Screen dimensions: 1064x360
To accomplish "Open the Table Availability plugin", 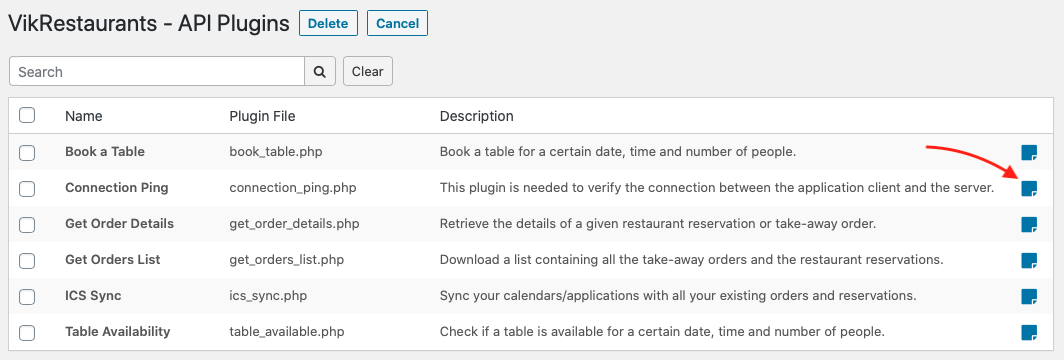I will pos(117,332).
